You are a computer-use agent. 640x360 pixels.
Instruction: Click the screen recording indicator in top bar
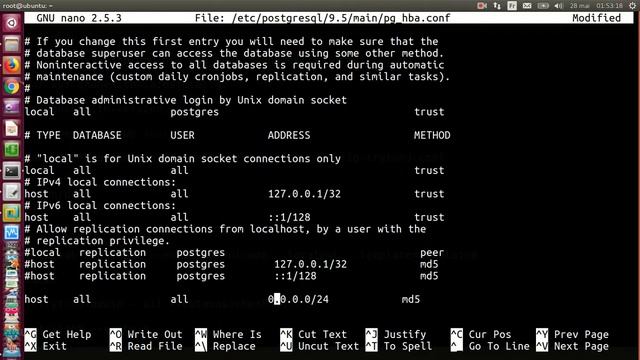[482, 6]
